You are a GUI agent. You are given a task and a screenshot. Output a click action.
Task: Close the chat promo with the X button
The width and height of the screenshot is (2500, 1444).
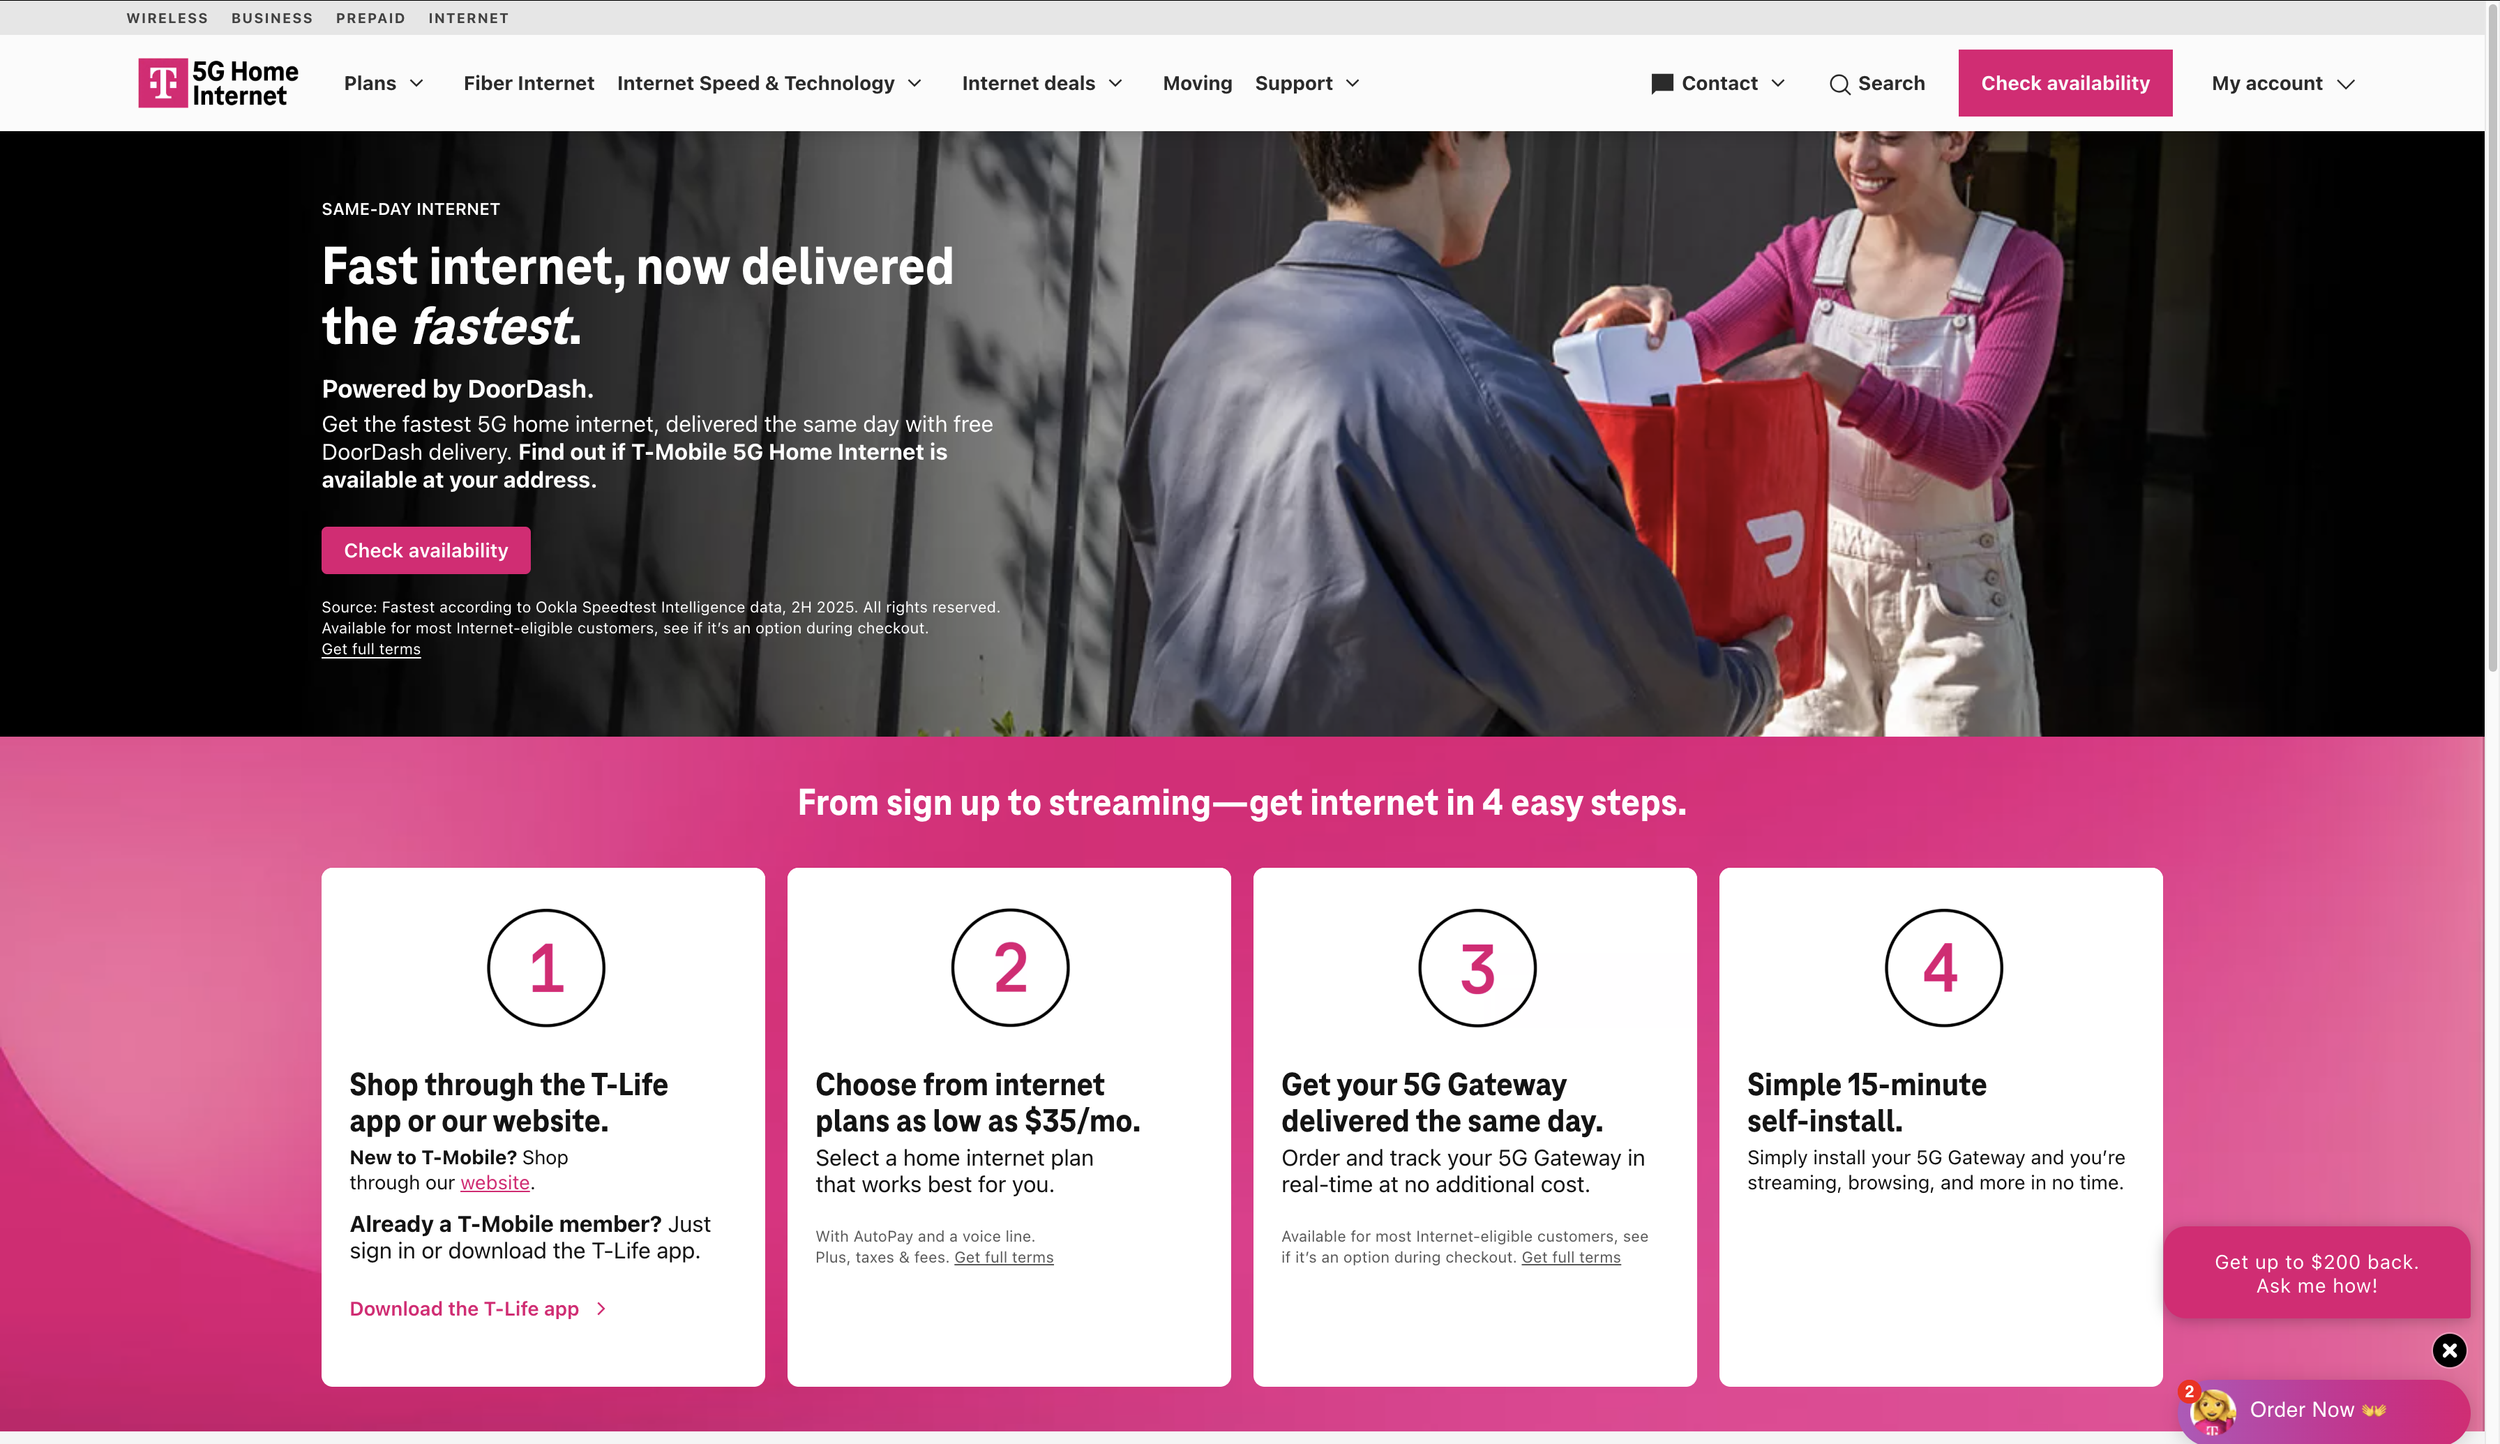2449,1350
